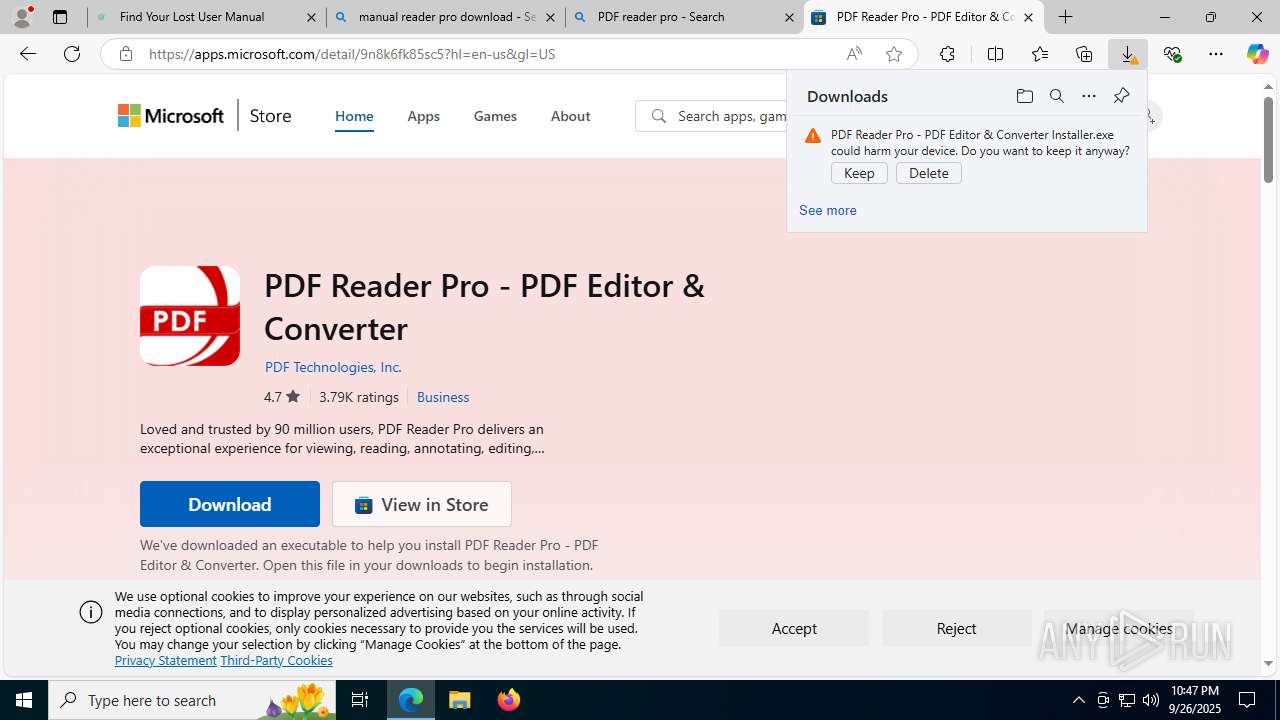Toggle Split screen icon
The image size is (1280, 720).
point(995,54)
